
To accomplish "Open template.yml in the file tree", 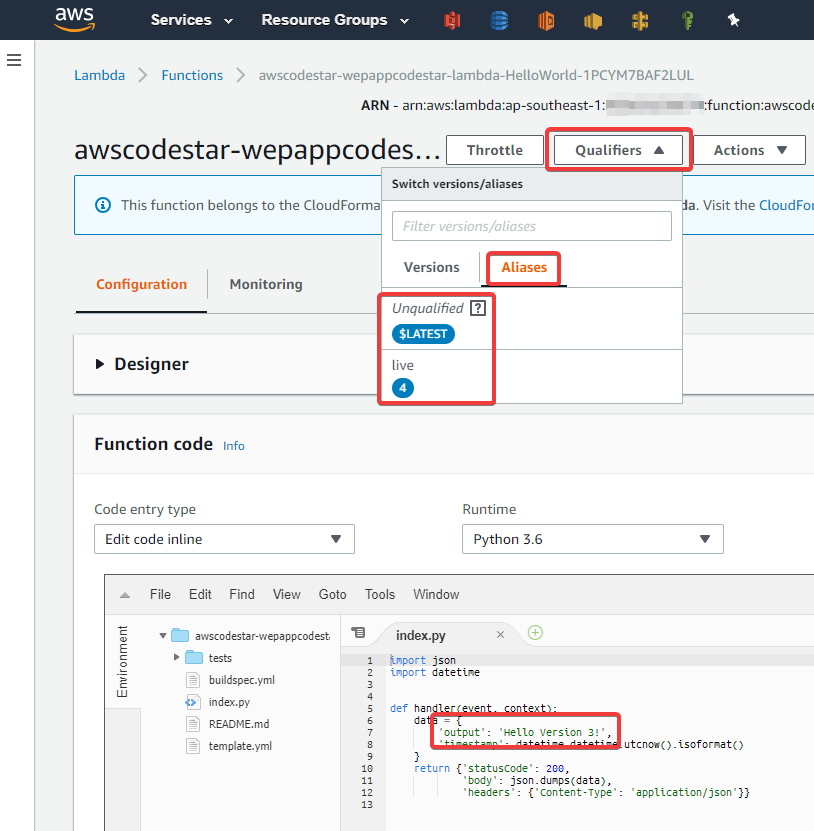I will point(240,746).
